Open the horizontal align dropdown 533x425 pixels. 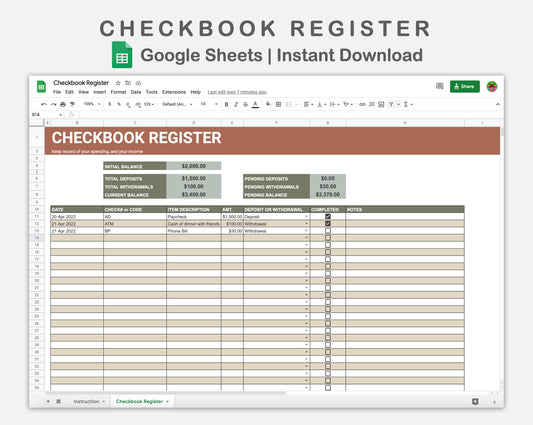(308, 104)
